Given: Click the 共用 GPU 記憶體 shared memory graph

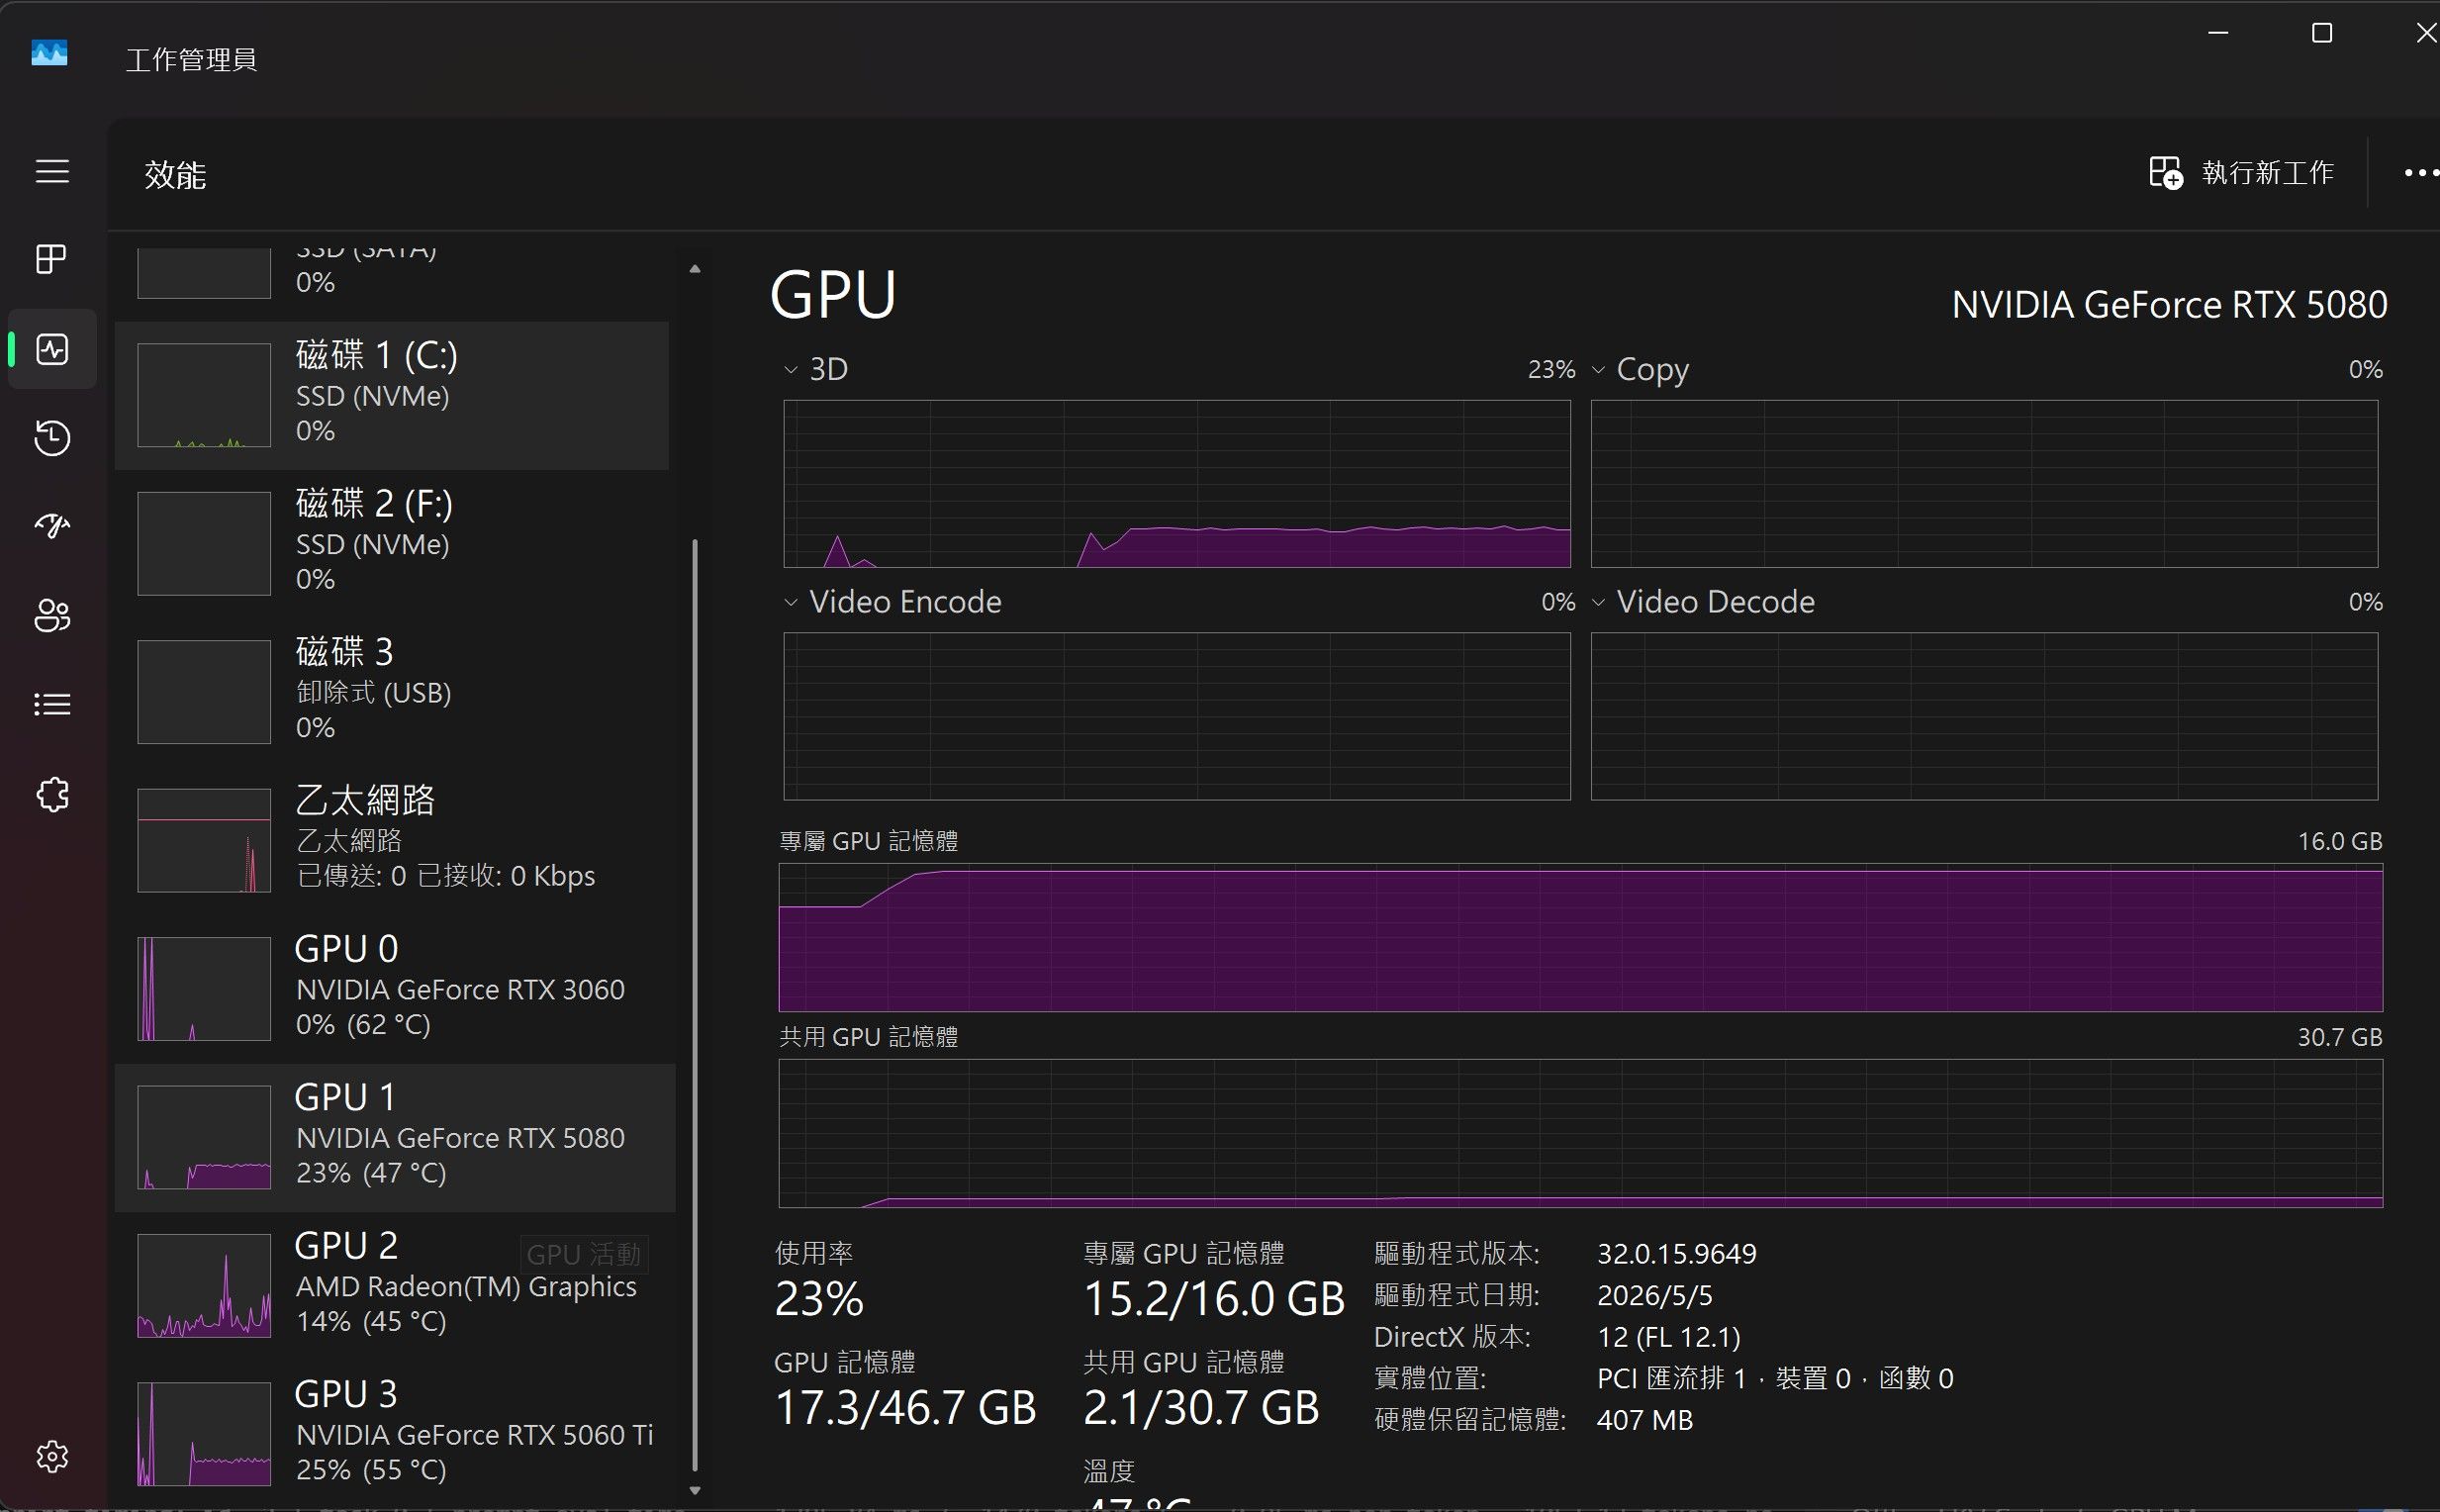Looking at the screenshot, I should click(1581, 1133).
